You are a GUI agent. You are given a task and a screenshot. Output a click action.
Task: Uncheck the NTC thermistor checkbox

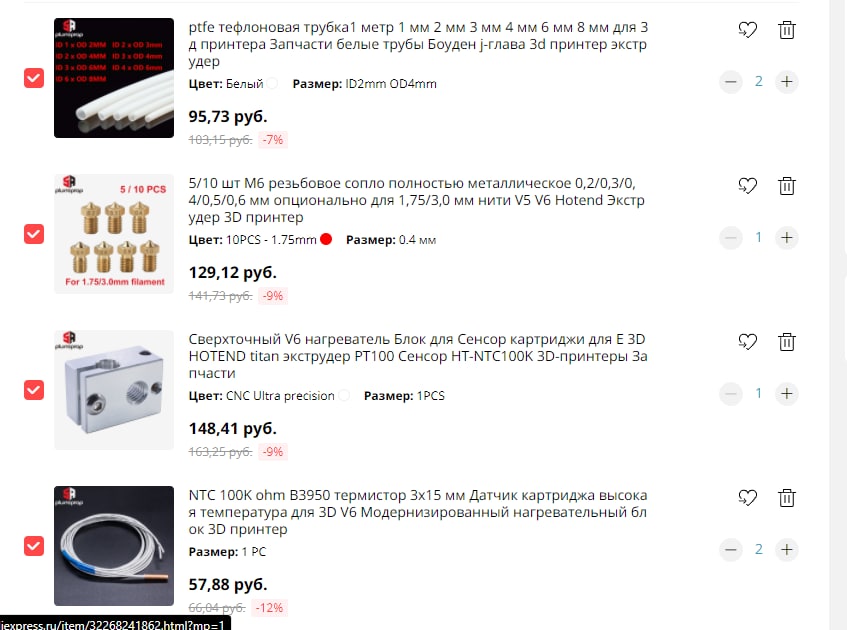34,546
